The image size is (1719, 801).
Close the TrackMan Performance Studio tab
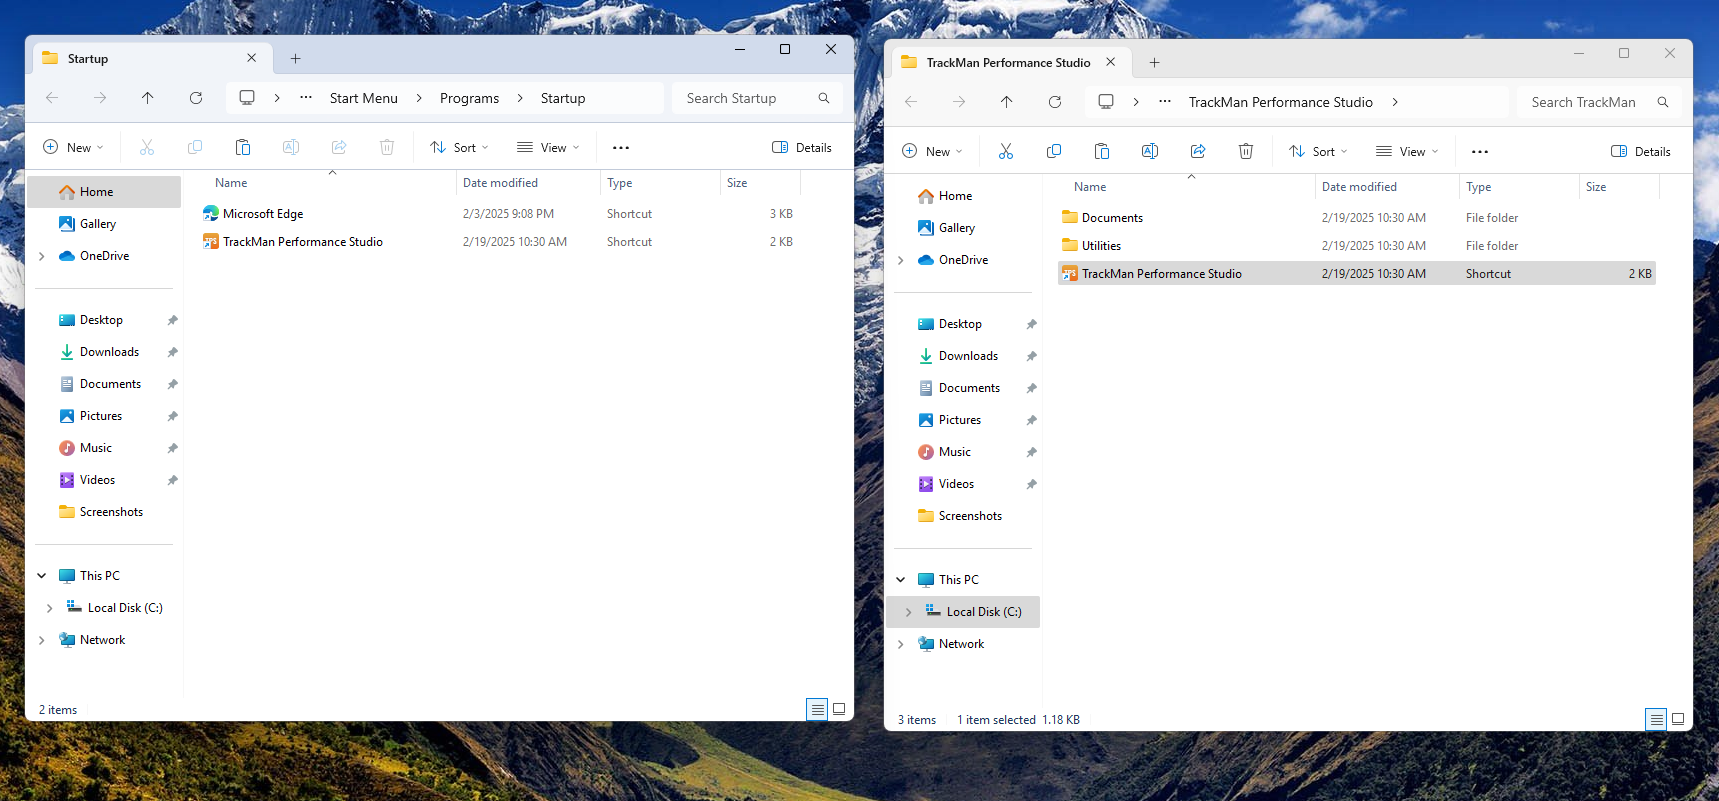coord(1110,62)
